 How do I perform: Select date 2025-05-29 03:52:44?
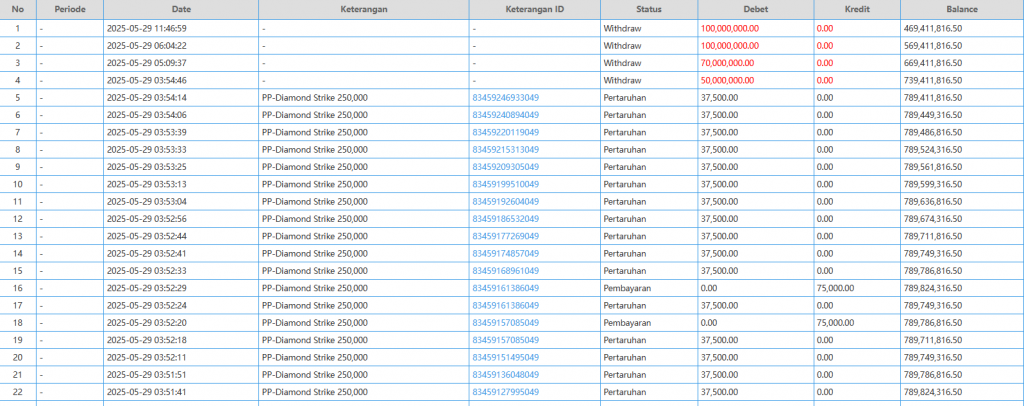tap(147, 236)
